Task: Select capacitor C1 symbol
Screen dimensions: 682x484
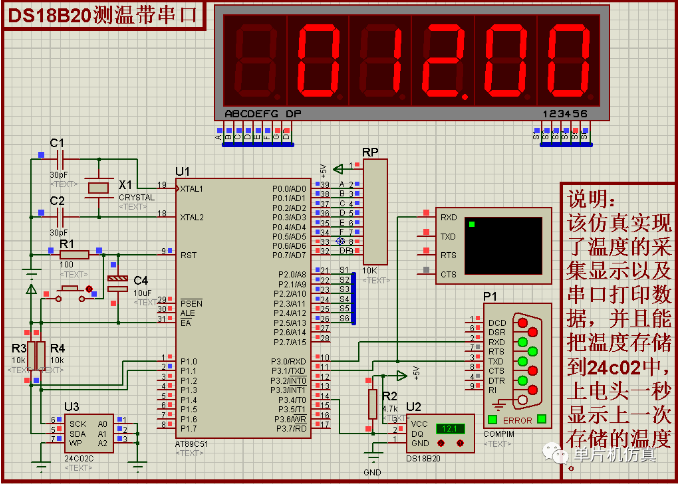Action: point(60,160)
